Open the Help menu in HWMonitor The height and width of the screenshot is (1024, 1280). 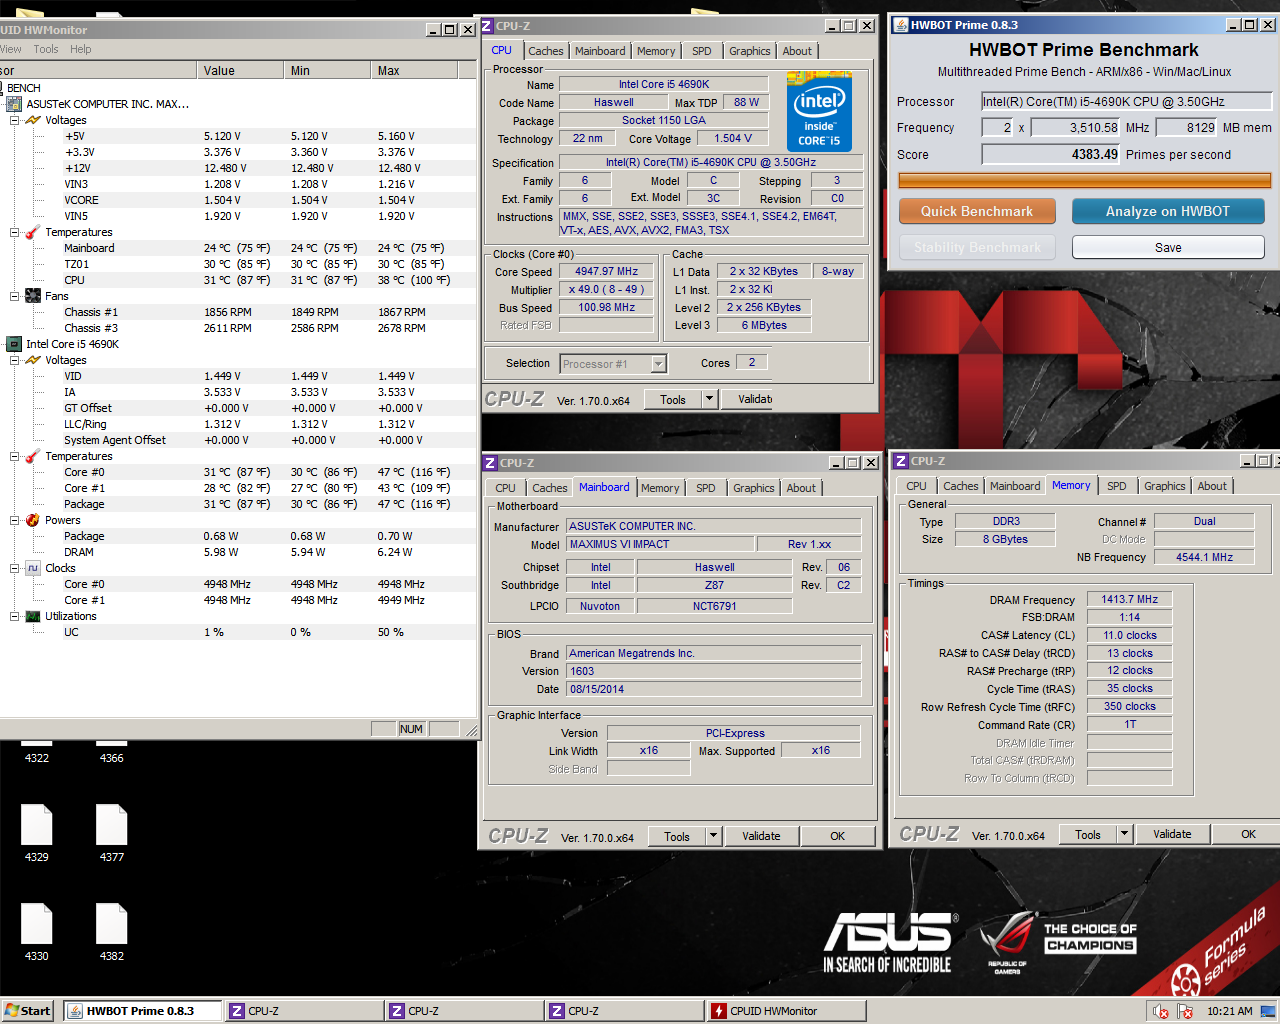pyautogui.click(x=81, y=49)
